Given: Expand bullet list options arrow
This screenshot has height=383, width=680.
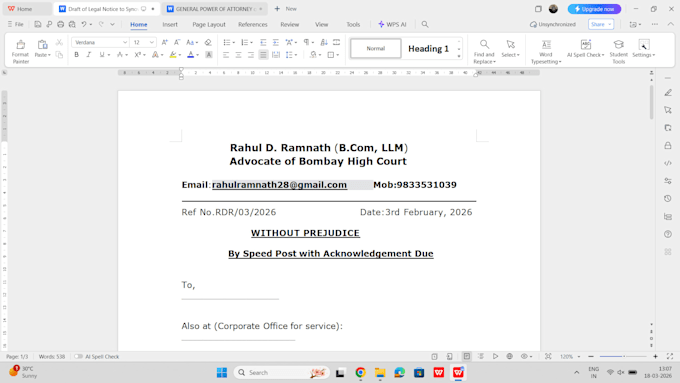Looking at the screenshot, I should tap(234, 43).
